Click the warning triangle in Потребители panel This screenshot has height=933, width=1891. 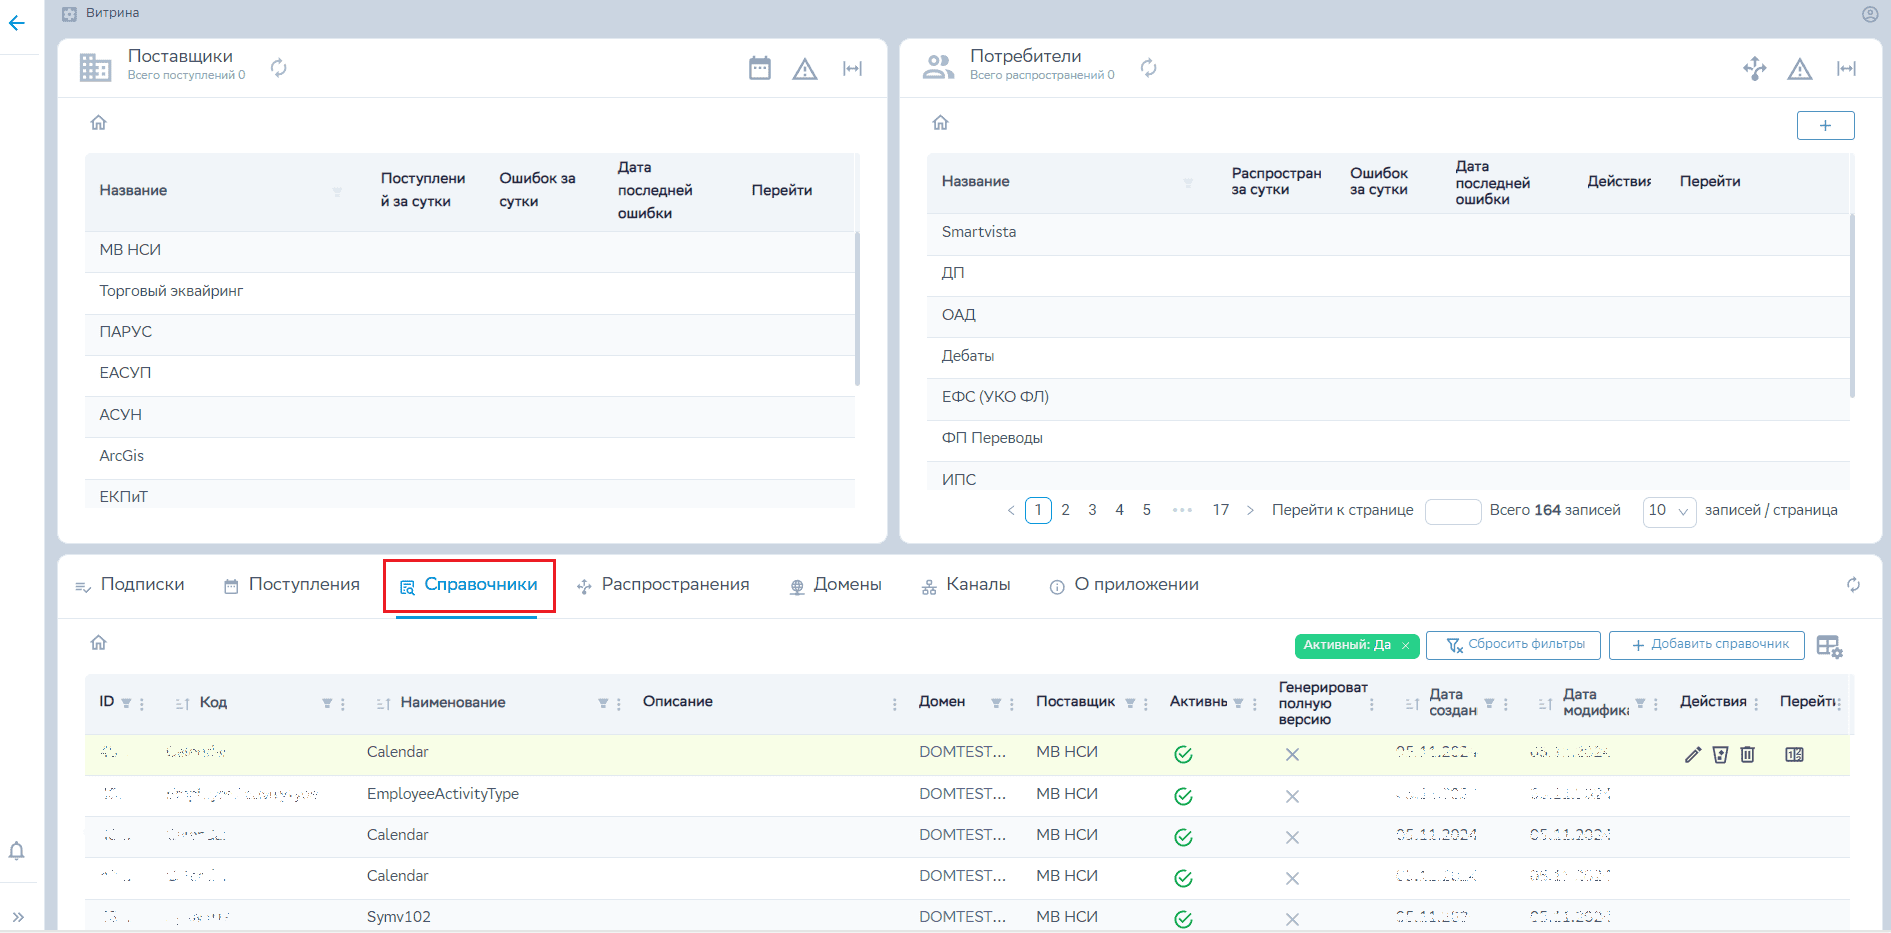point(1799,69)
